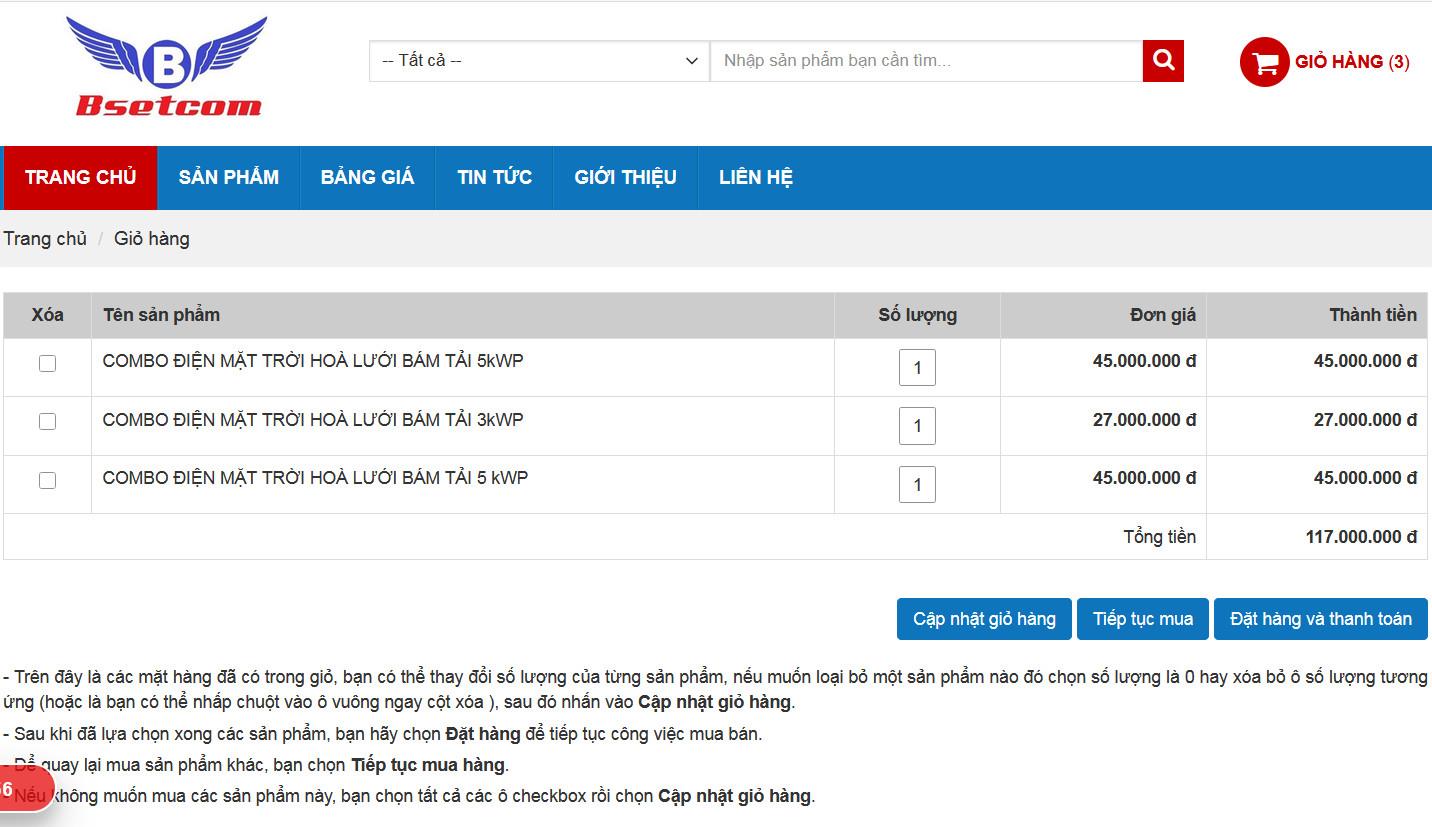
Task: Click the quantity field of the 3kWP combo
Action: (x=917, y=426)
